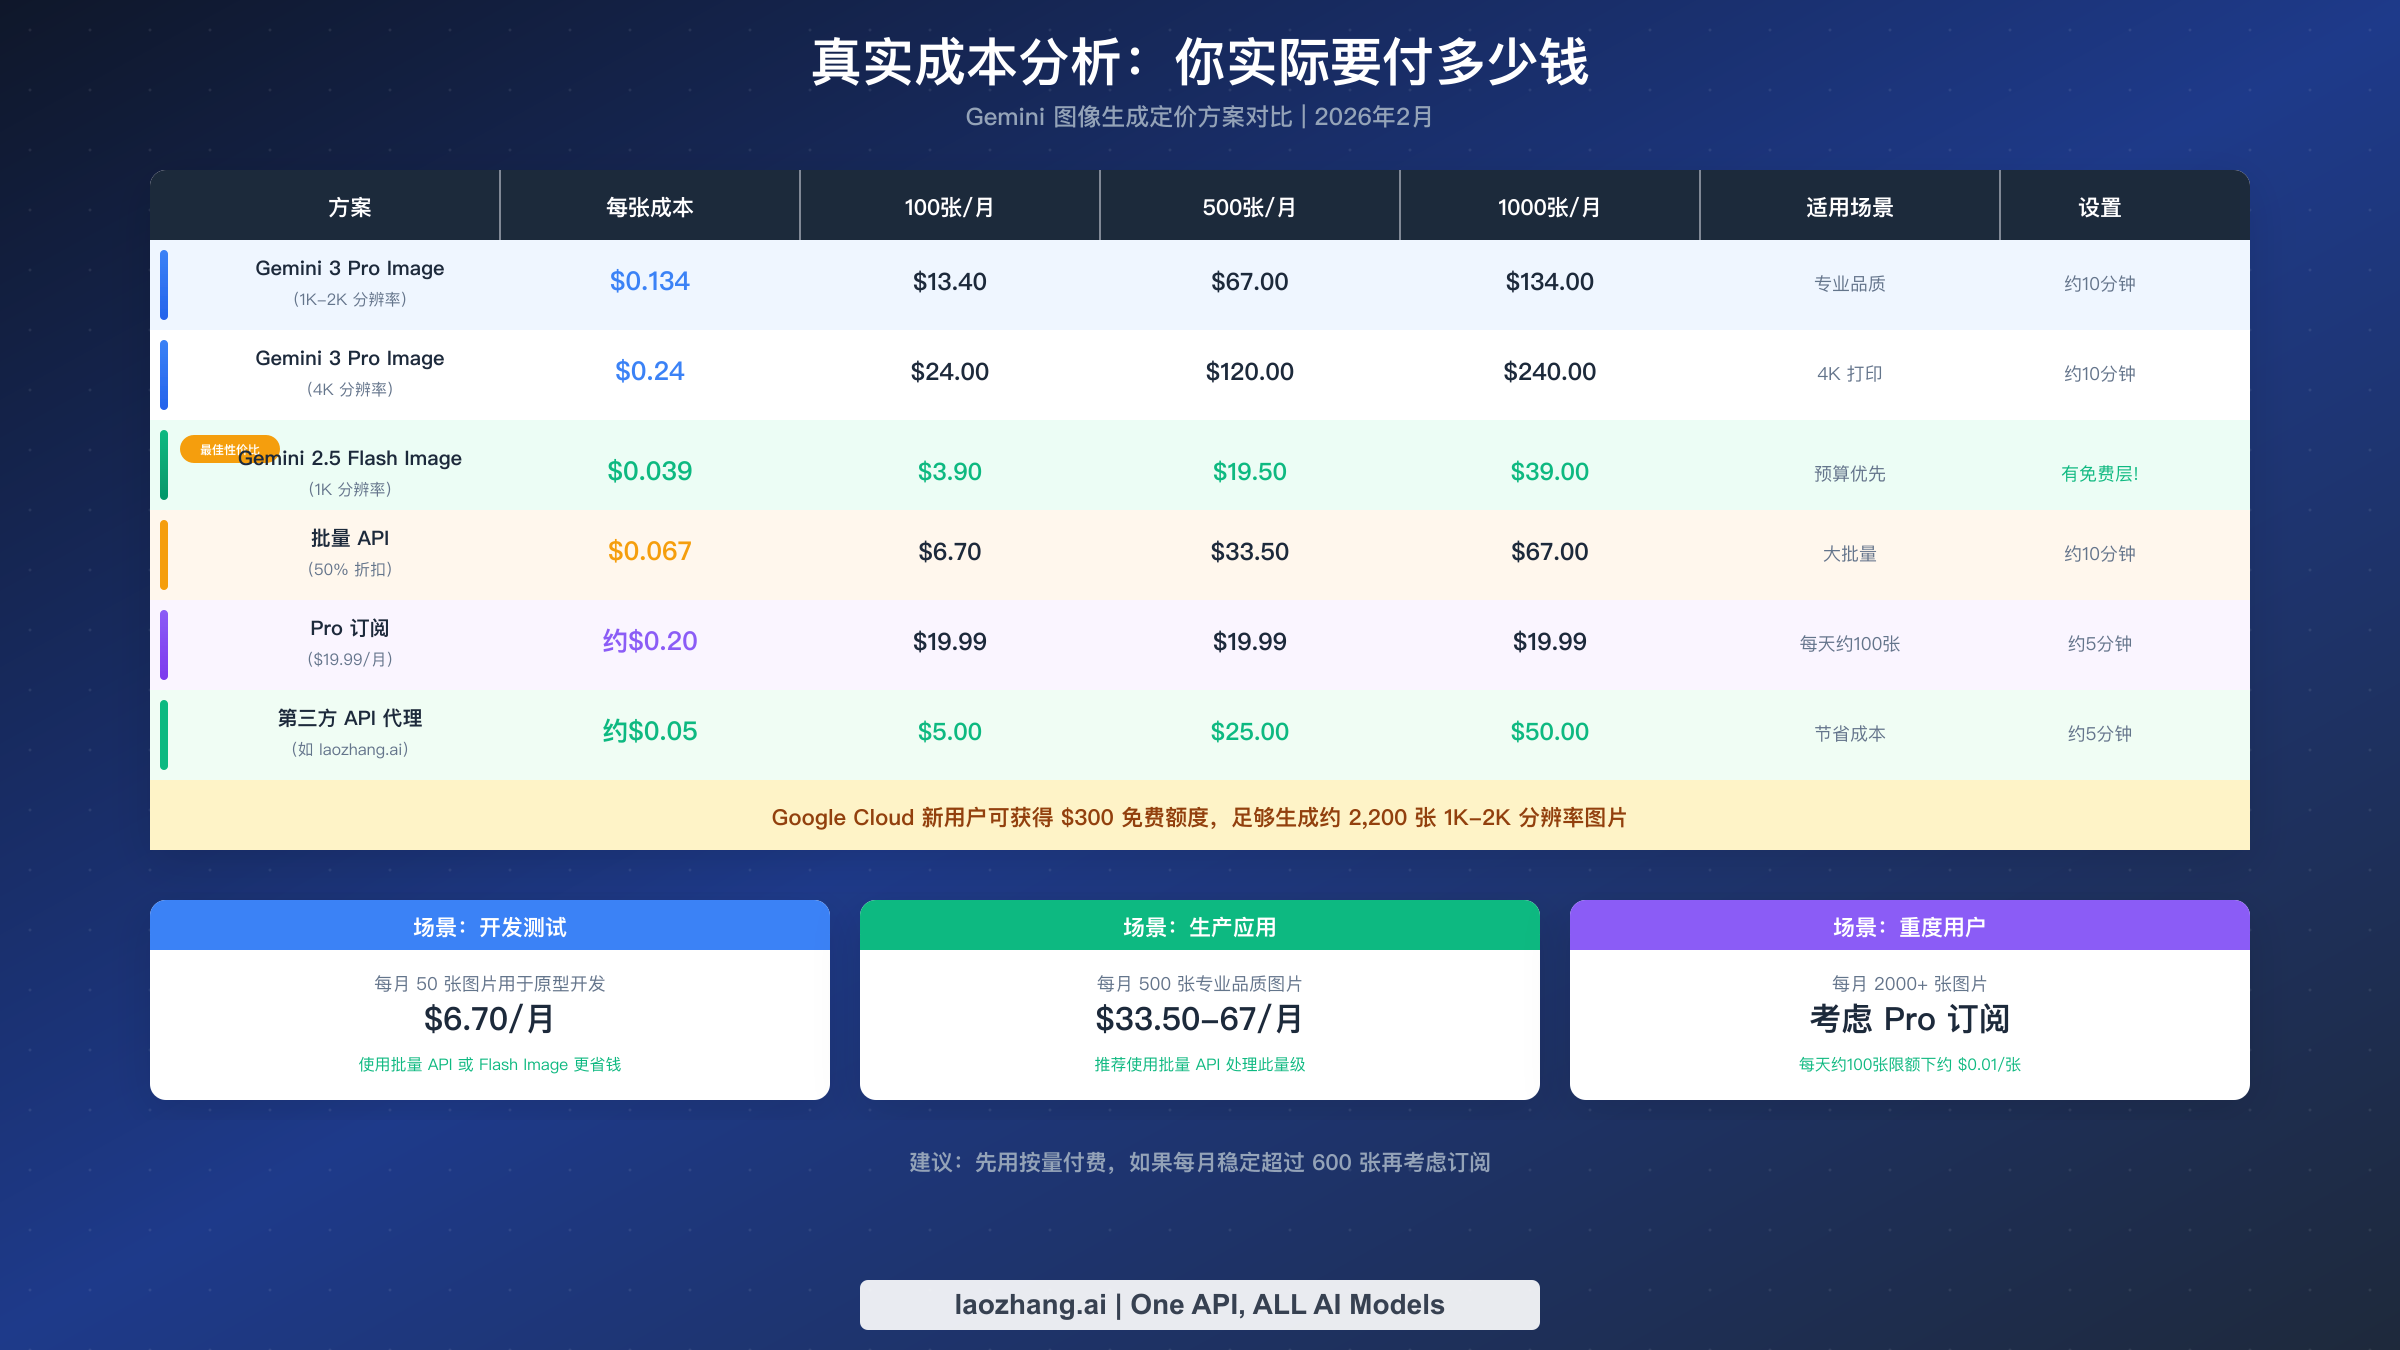The height and width of the screenshot is (1350, 2400).
Task: Click the 最佳性价比 badge
Action: pyautogui.click(x=229, y=449)
